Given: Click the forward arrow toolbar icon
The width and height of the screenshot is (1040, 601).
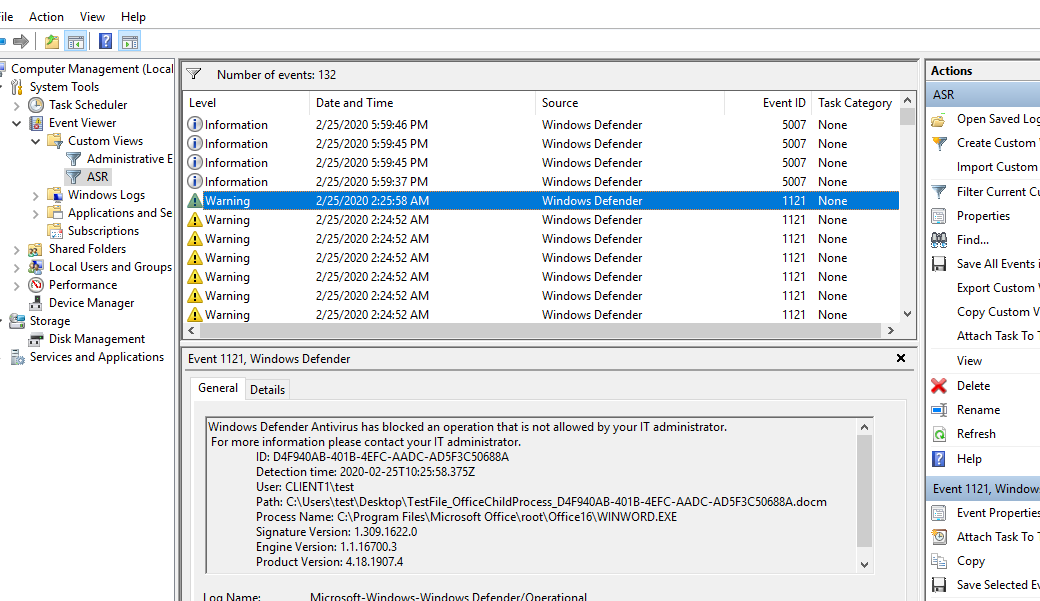Looking at the screenshot, I should (21, 42).
